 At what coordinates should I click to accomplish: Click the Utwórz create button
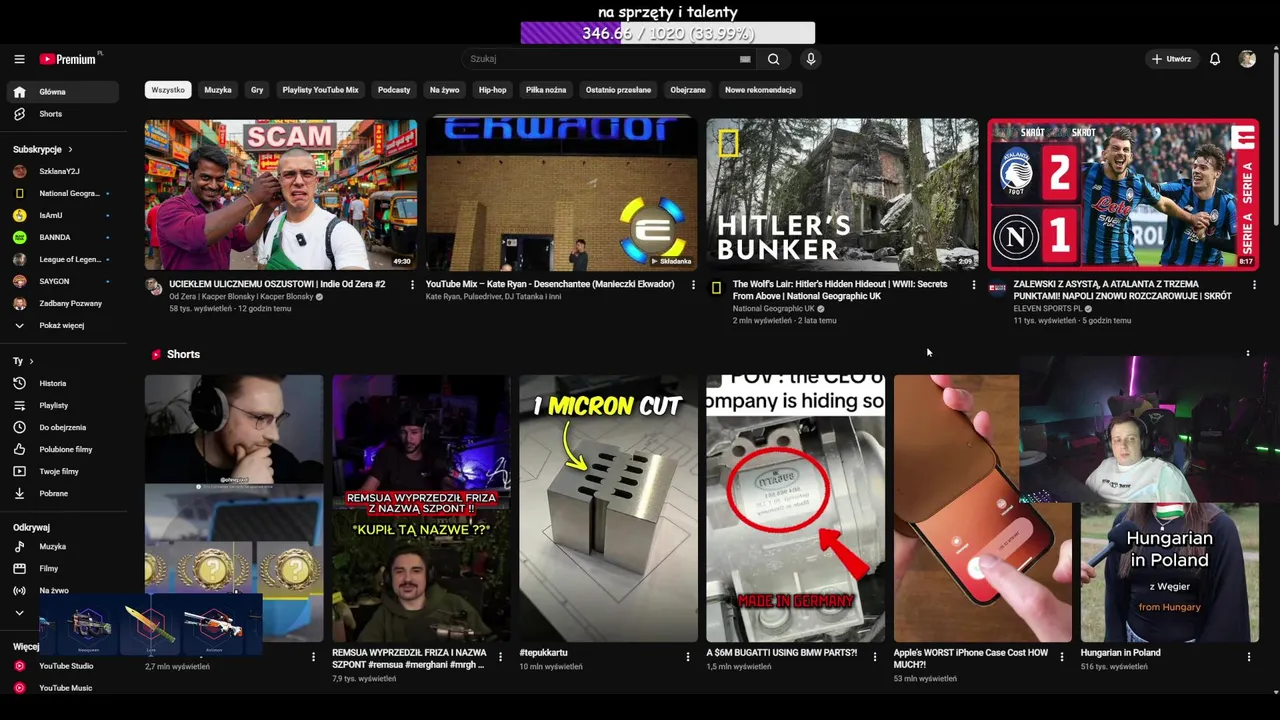pos(1171,59)
